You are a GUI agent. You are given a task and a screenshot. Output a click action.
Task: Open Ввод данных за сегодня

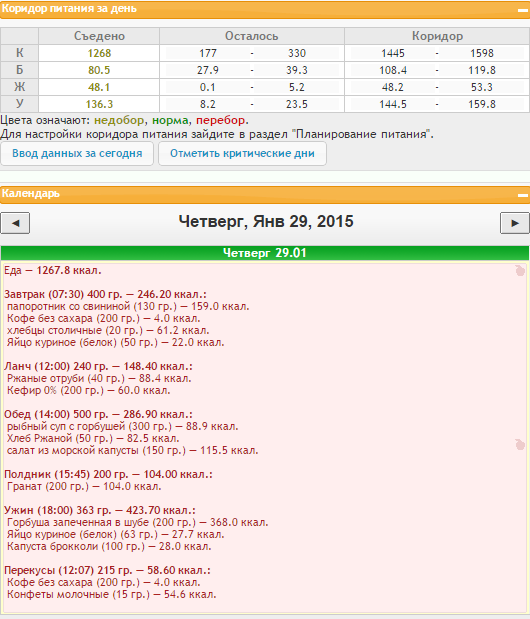point(77,154)
